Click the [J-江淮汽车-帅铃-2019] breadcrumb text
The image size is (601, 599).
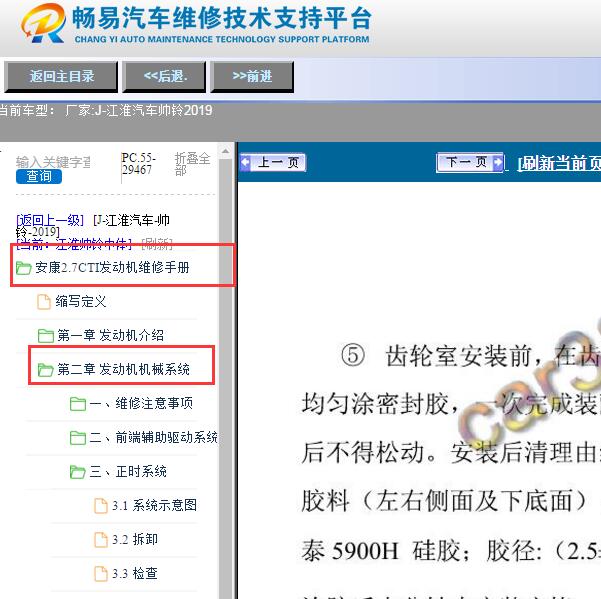coord(93,226)
